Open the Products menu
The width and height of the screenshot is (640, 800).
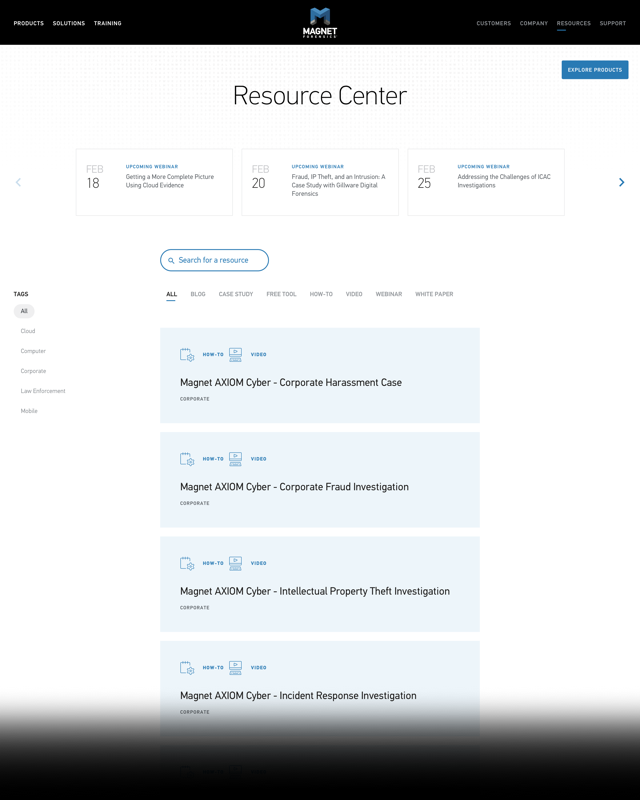[x=28, y=23]
